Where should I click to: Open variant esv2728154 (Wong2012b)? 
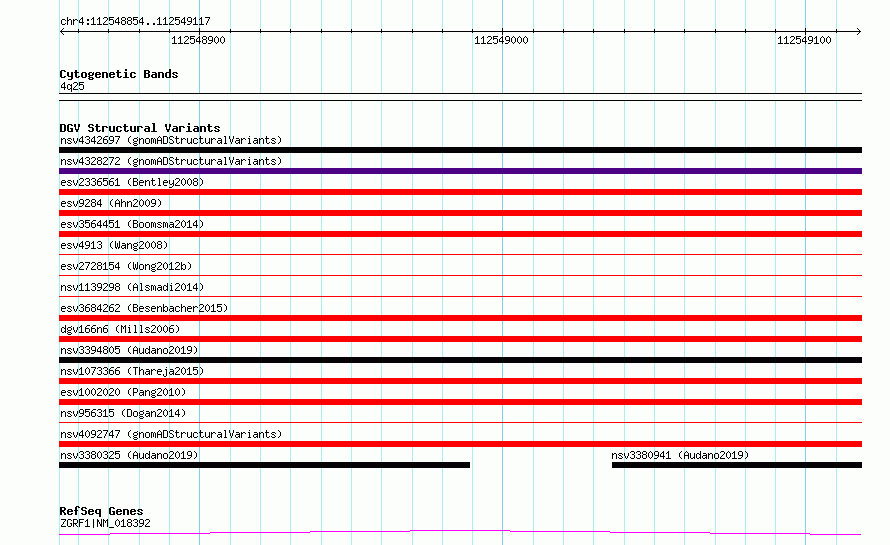pyautogui.click(x=126, y=266)
